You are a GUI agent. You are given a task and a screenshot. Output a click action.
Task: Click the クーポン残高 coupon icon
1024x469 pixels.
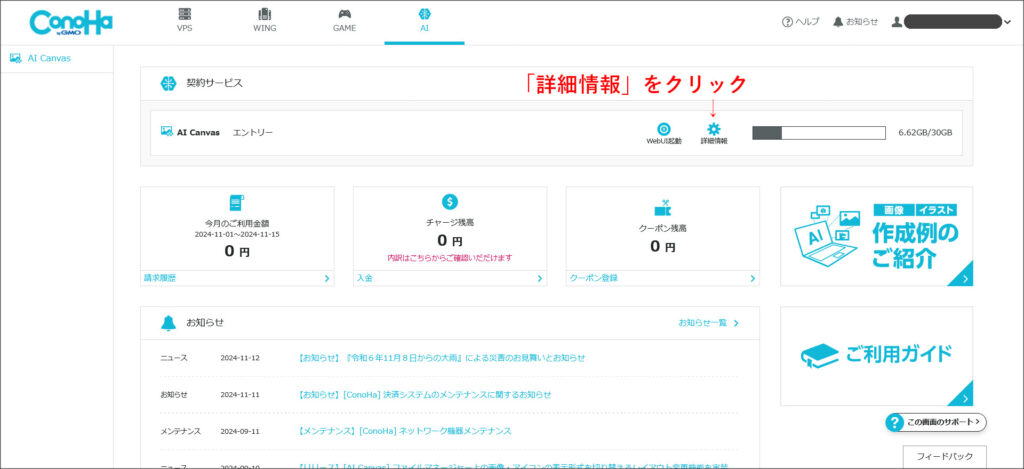click(662, 208)
